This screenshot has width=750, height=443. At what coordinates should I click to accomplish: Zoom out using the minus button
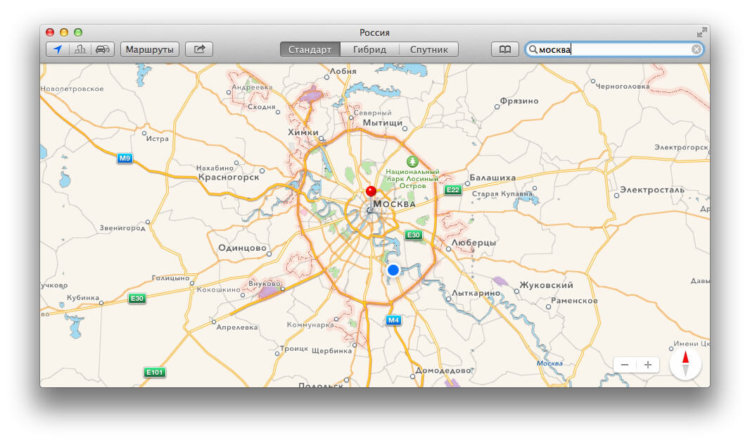pyautogui.click(x=625, y=365)
